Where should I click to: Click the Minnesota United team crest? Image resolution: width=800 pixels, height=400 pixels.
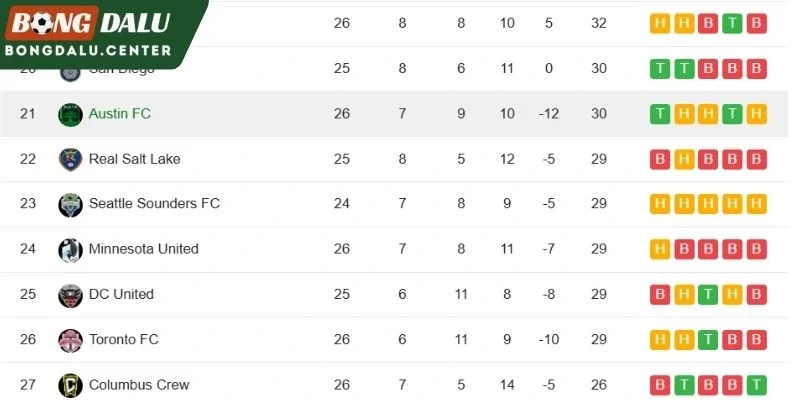tap(70, 250)
